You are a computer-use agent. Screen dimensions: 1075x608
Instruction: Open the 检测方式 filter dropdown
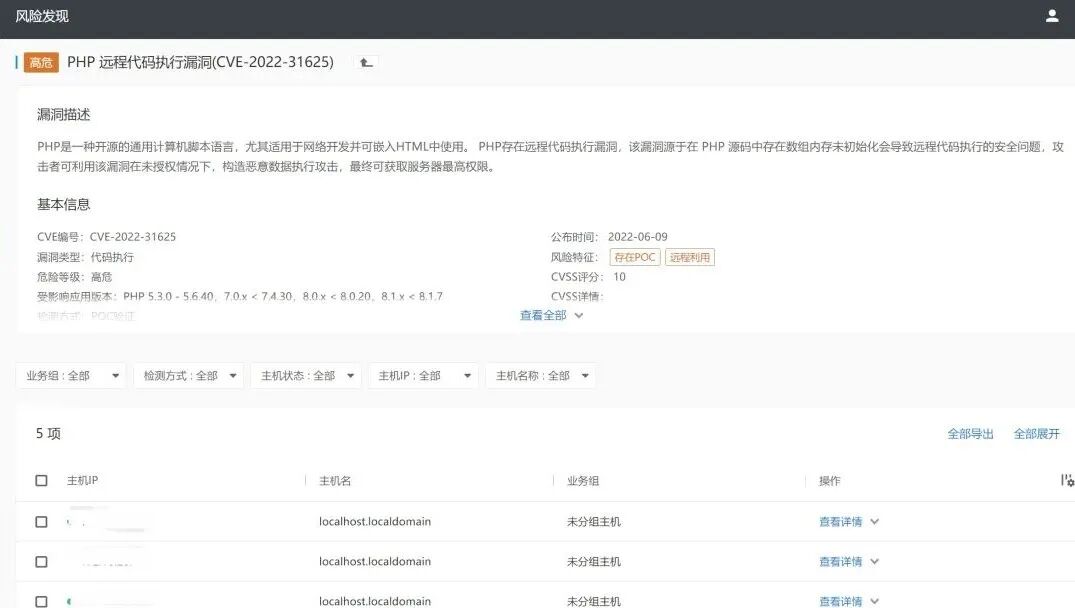pyautogui.click(x=189, y=376)
